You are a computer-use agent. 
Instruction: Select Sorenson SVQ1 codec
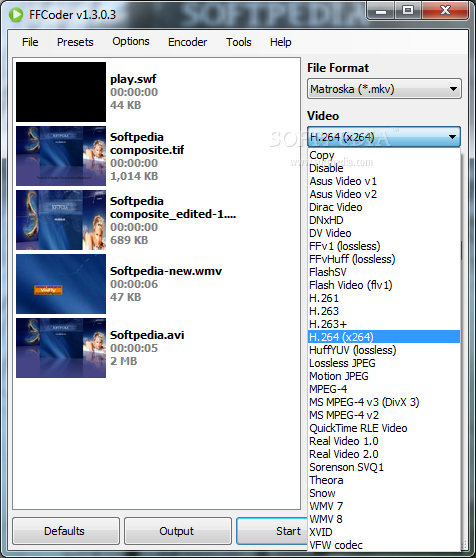click(384, 467)
